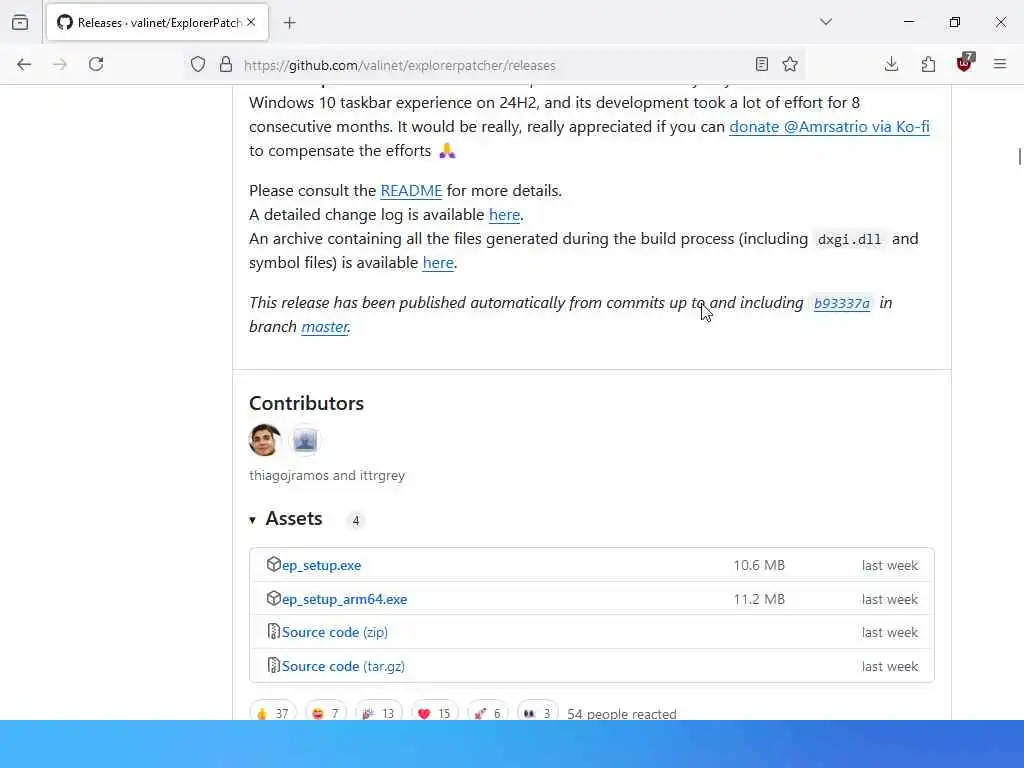Image resolution: width=1024 pixels, height=768 pixels.
Task: Open change log 'here' link
Action: click(x=504, y=215)
